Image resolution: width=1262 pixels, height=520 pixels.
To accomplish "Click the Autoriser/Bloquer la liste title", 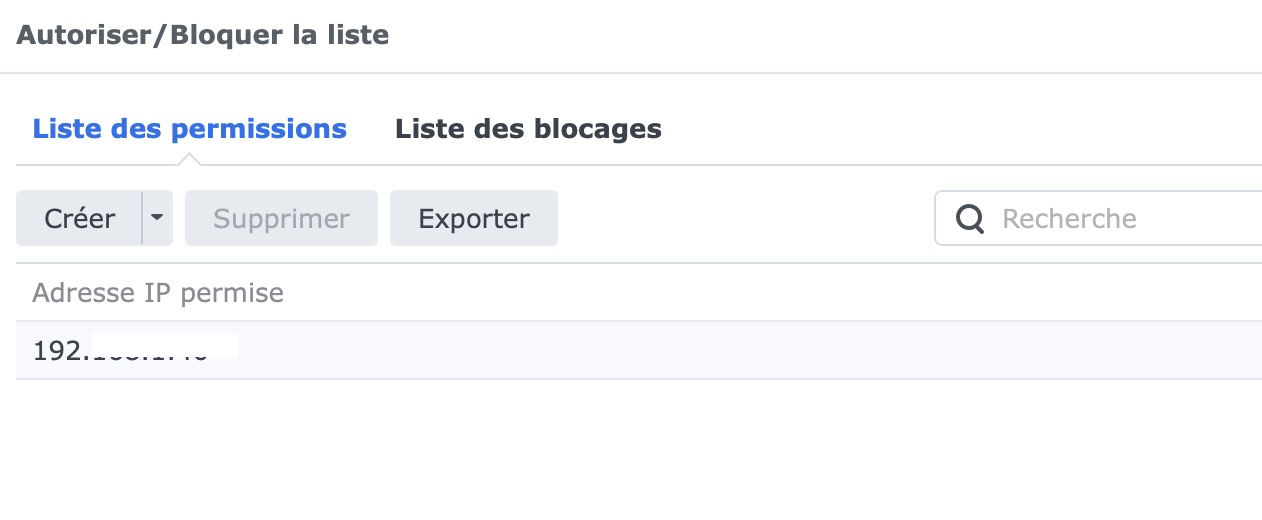I will [203, 36].
